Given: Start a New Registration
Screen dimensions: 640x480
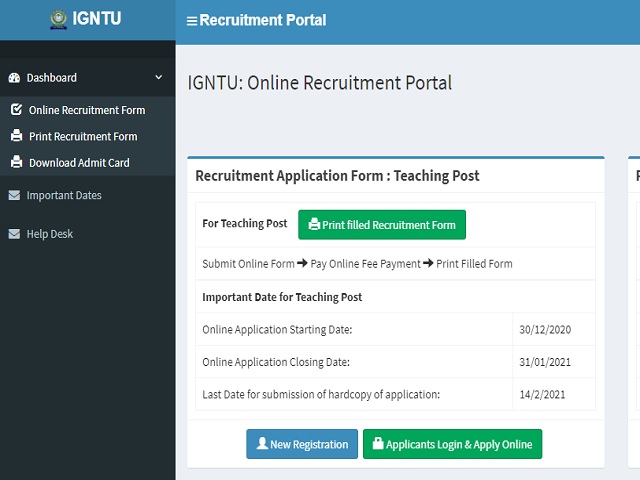Looking at the screenshot, I should pyautogui.click(x=302, y=444).
